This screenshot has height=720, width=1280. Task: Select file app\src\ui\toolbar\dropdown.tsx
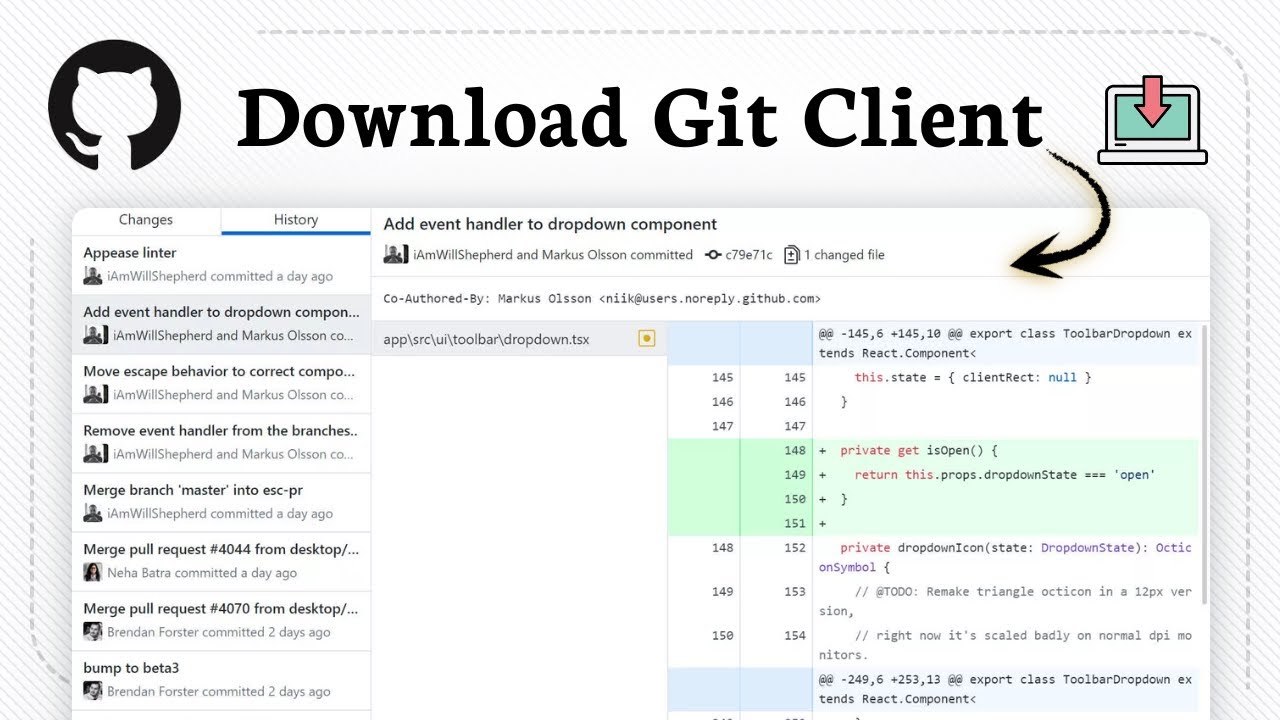[x=519, y=339]
